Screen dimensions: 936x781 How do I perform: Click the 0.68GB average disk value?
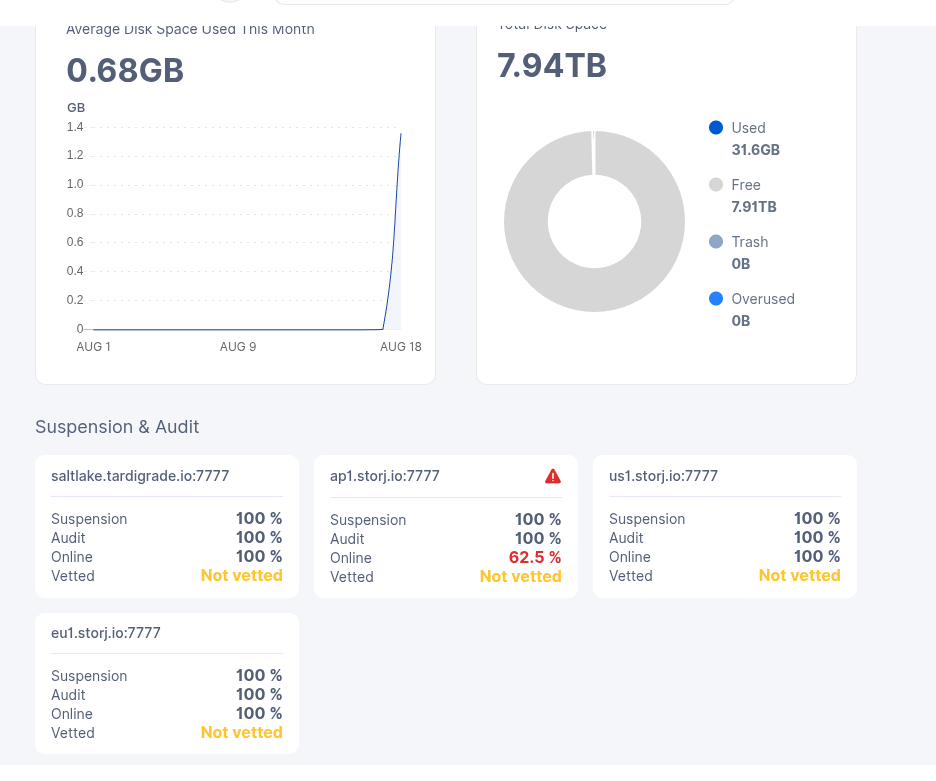point(125,71)
